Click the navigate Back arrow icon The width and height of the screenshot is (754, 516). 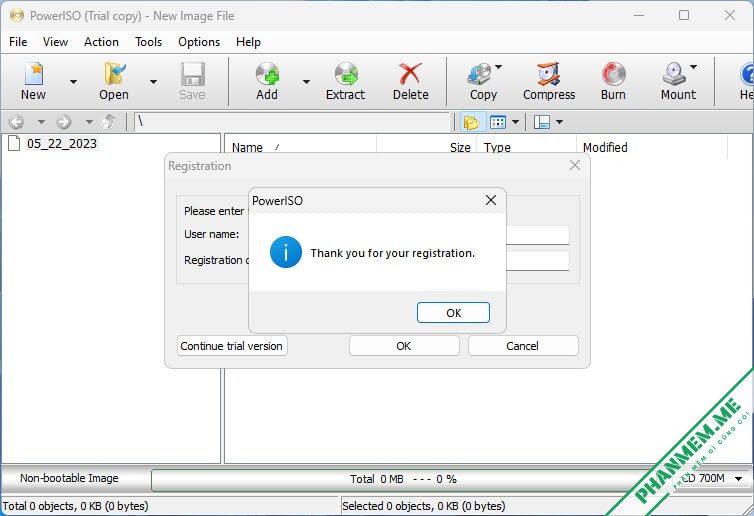click(16, 122)
